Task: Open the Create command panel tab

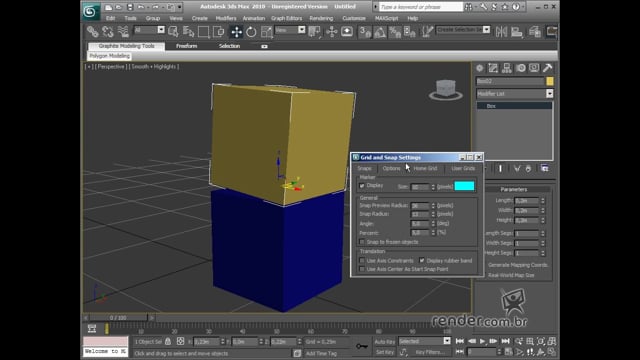Action: click(x=480, y=68)
